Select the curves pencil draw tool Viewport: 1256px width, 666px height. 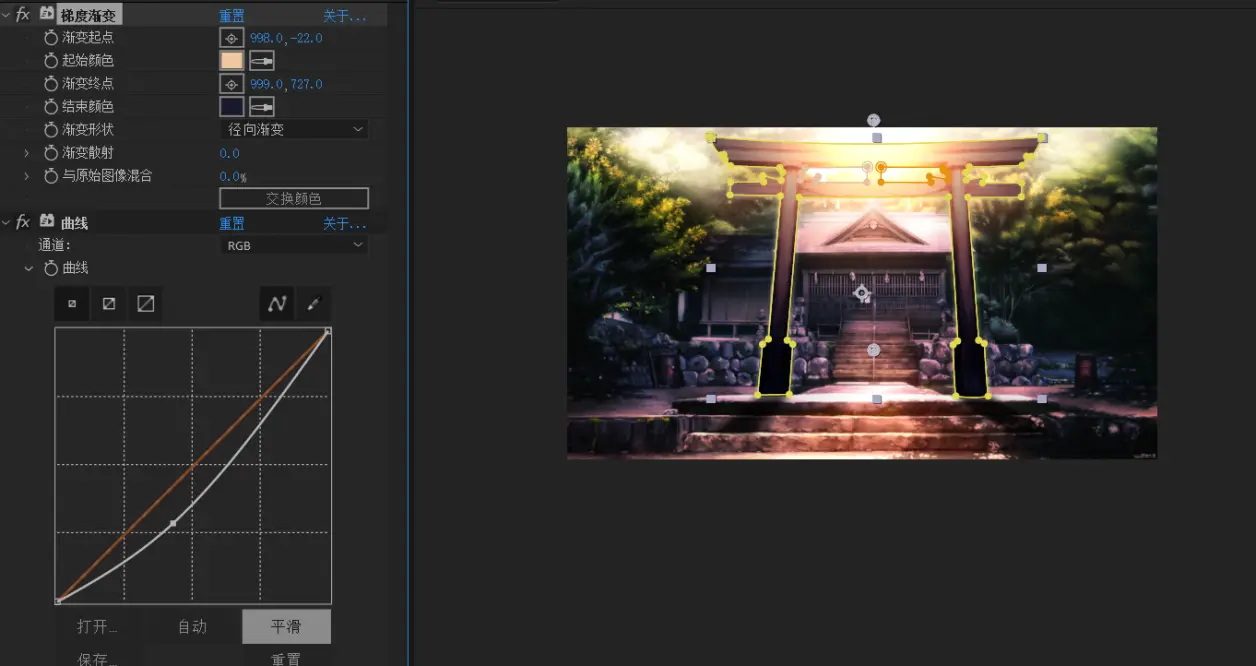pyautogui.click(x=313, y=304)
